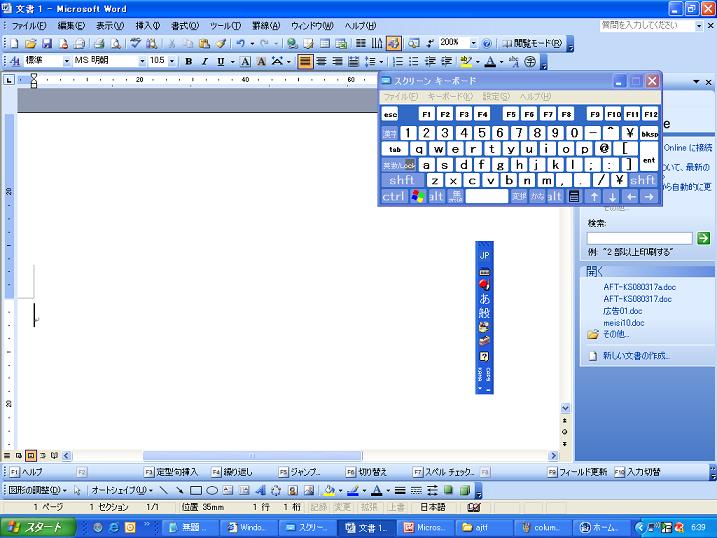The image size is (717, 538).
Task: Click the あ input mode on language bar
Action: click(484, 298)
